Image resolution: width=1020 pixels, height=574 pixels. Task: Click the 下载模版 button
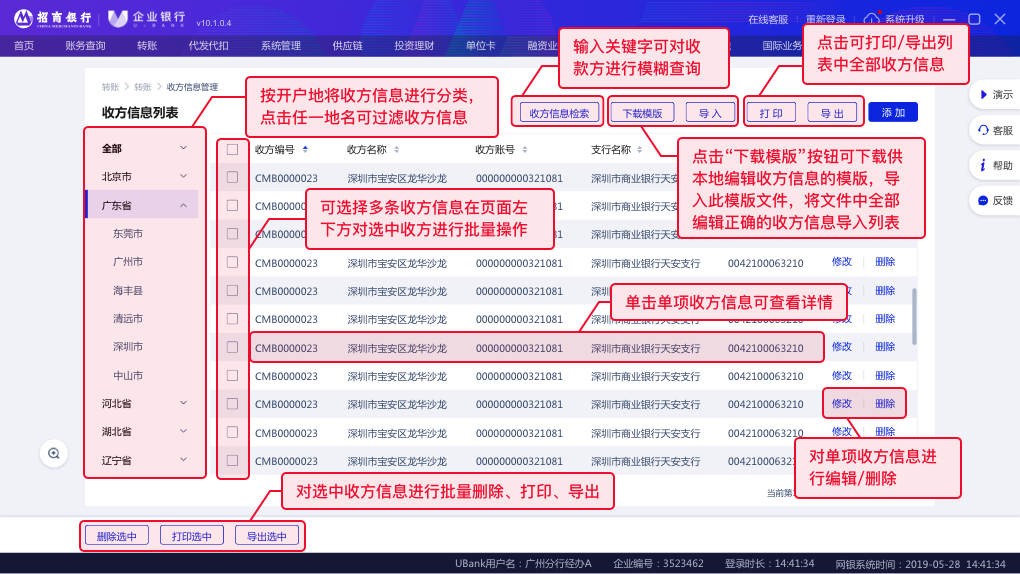pyautogui.click(x=642, y=113)
